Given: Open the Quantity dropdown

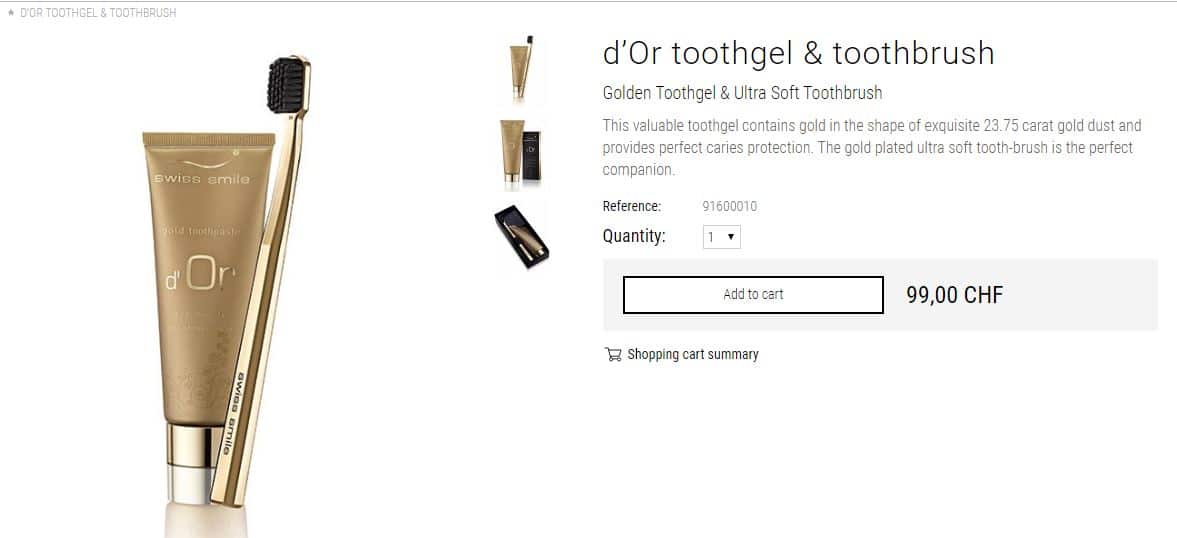Looking at the screenshot, I should tap(721, 237).
